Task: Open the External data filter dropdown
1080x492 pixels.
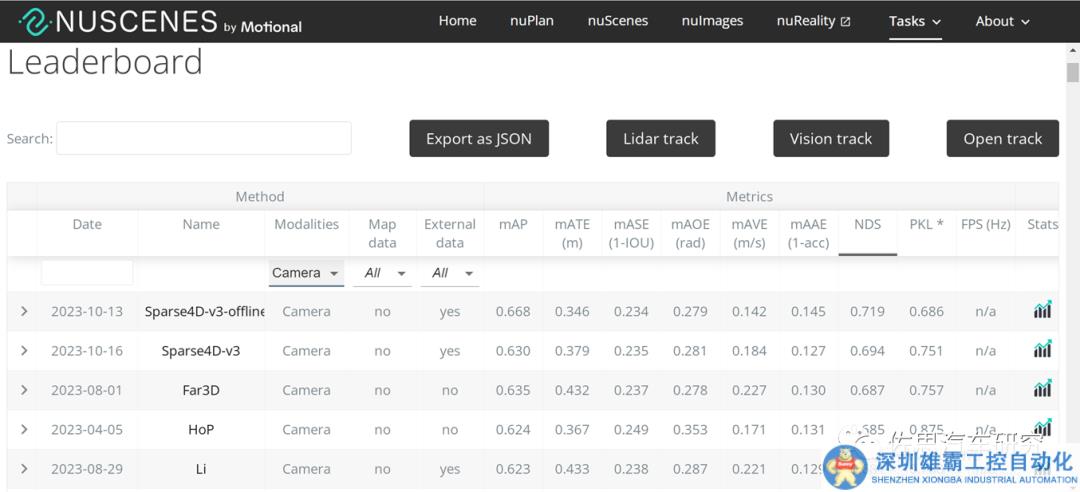Action: (449, 273)
